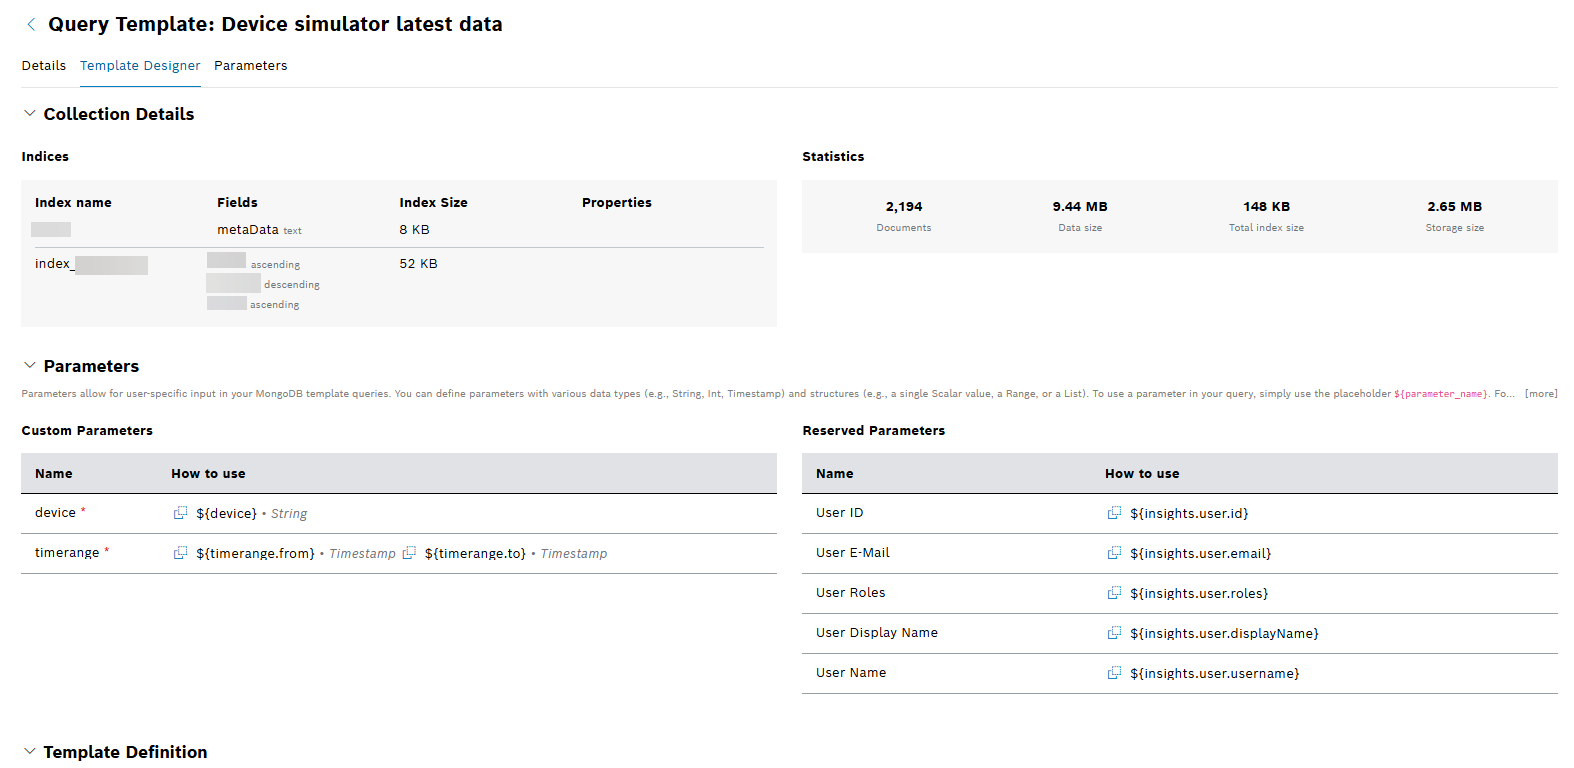Open the Details tab
The image size is (1574, 768).
(x=44, y=66)
